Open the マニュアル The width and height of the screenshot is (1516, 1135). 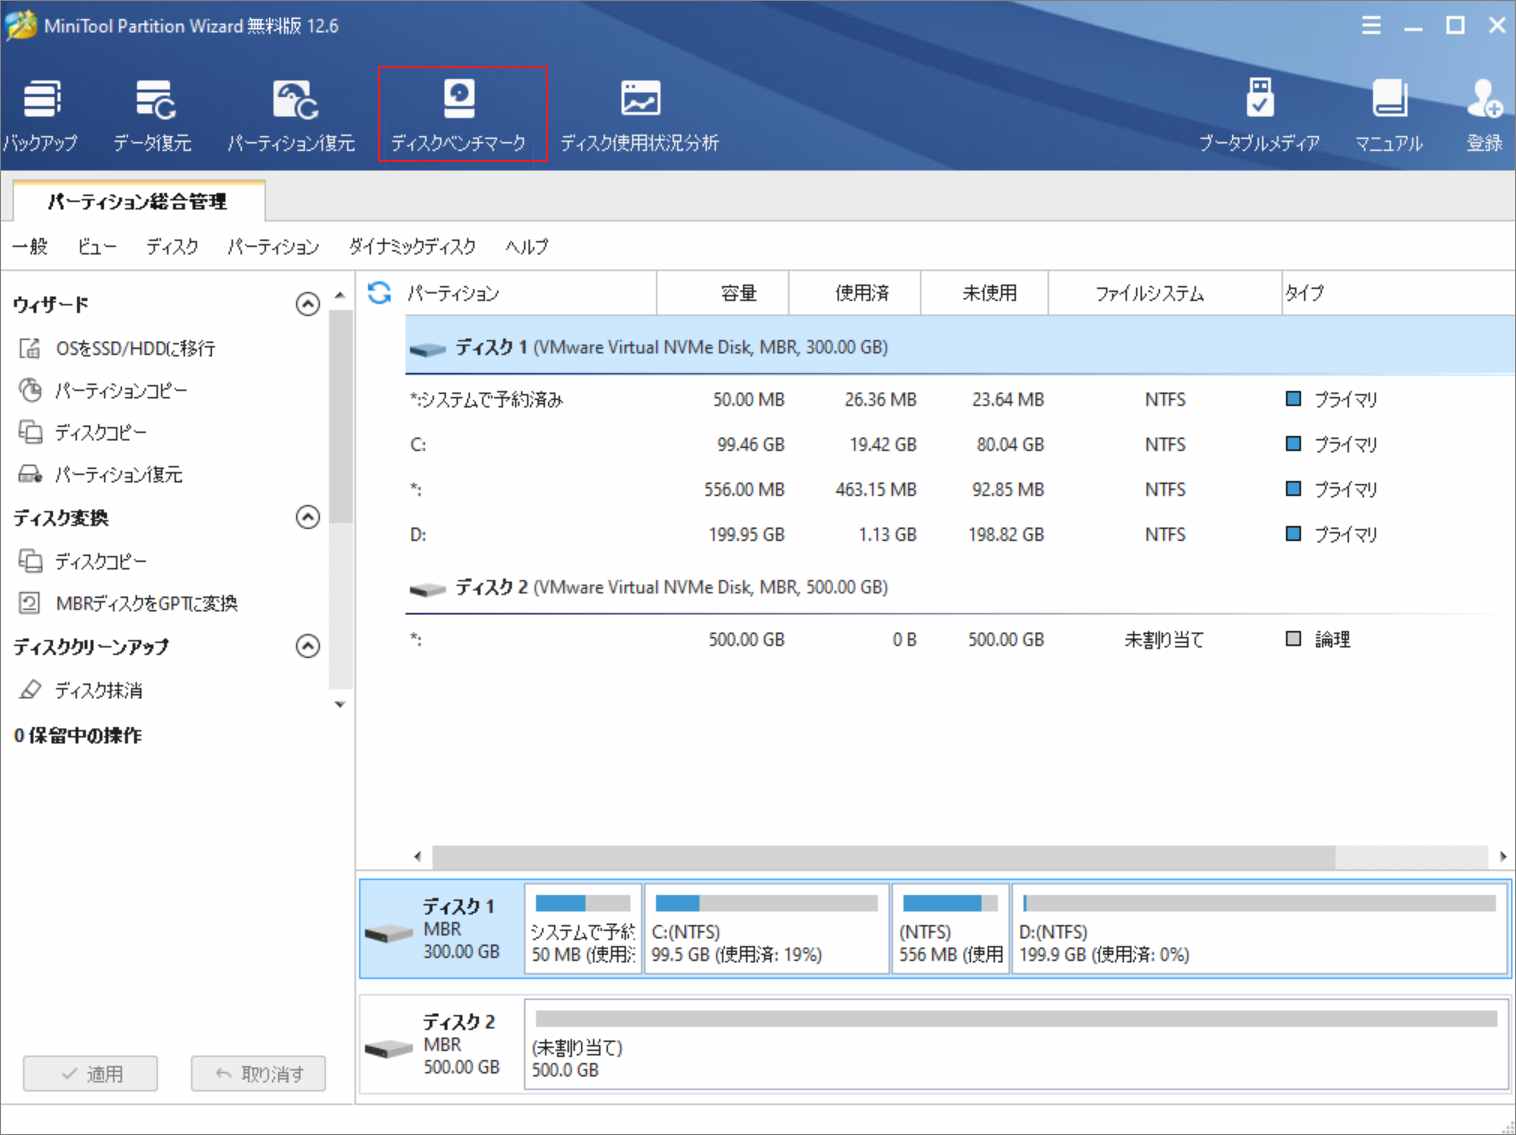tap(1390, 110)
